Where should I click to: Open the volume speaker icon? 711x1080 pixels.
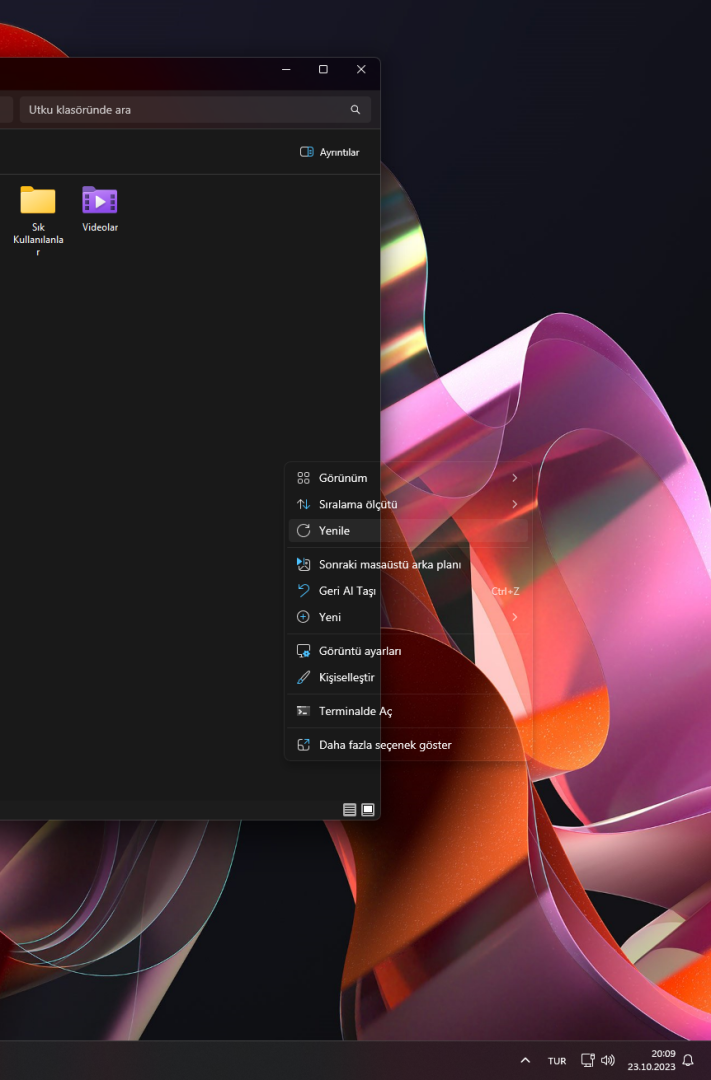click(x=608, y=1061)
